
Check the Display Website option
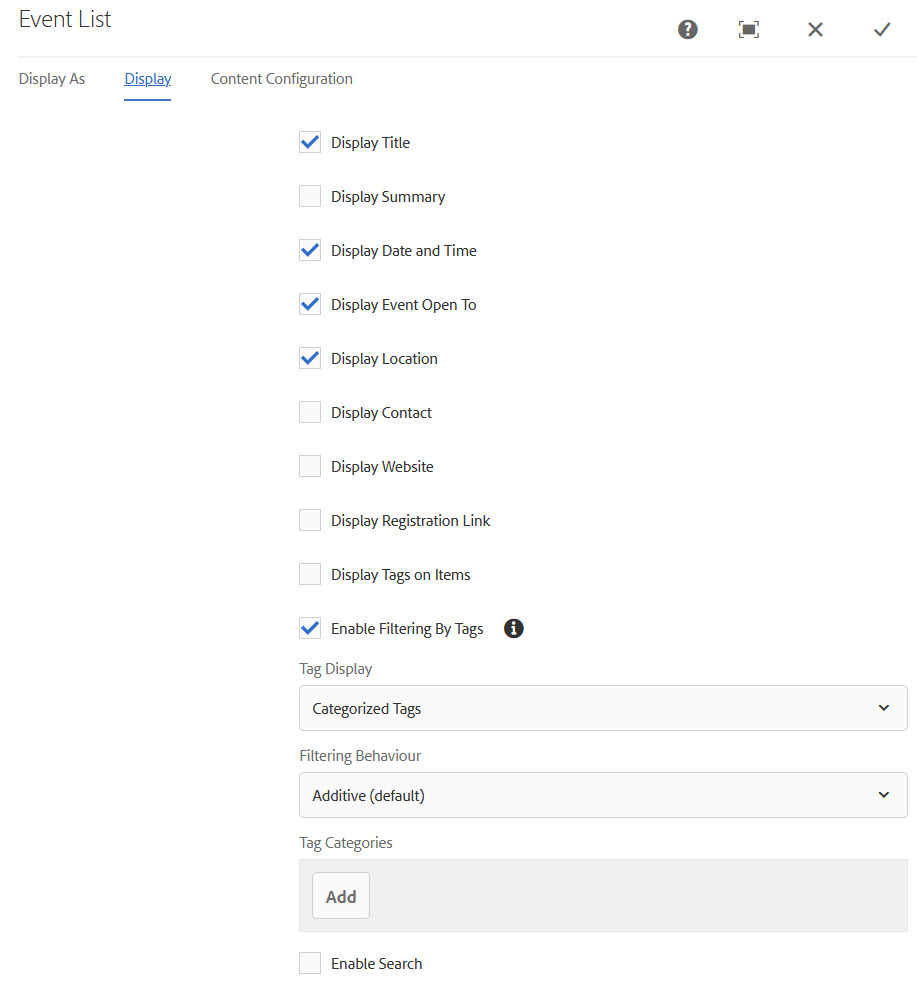click(x=310, y=466)
